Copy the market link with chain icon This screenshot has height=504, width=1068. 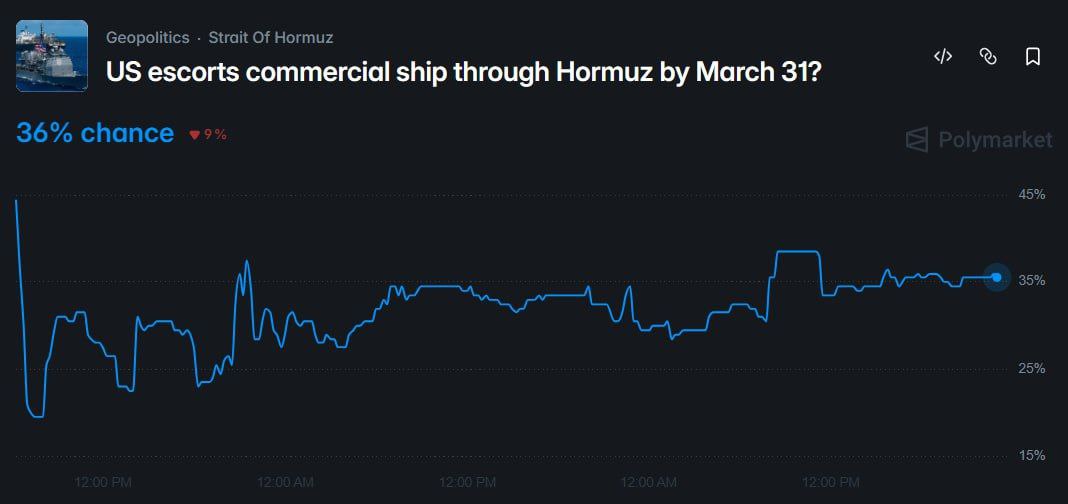coord(988,56)
